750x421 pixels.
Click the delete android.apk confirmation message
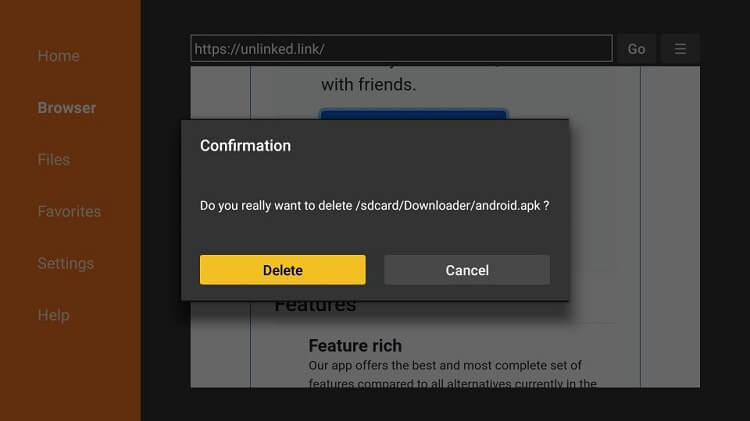[x=375, y=206]
